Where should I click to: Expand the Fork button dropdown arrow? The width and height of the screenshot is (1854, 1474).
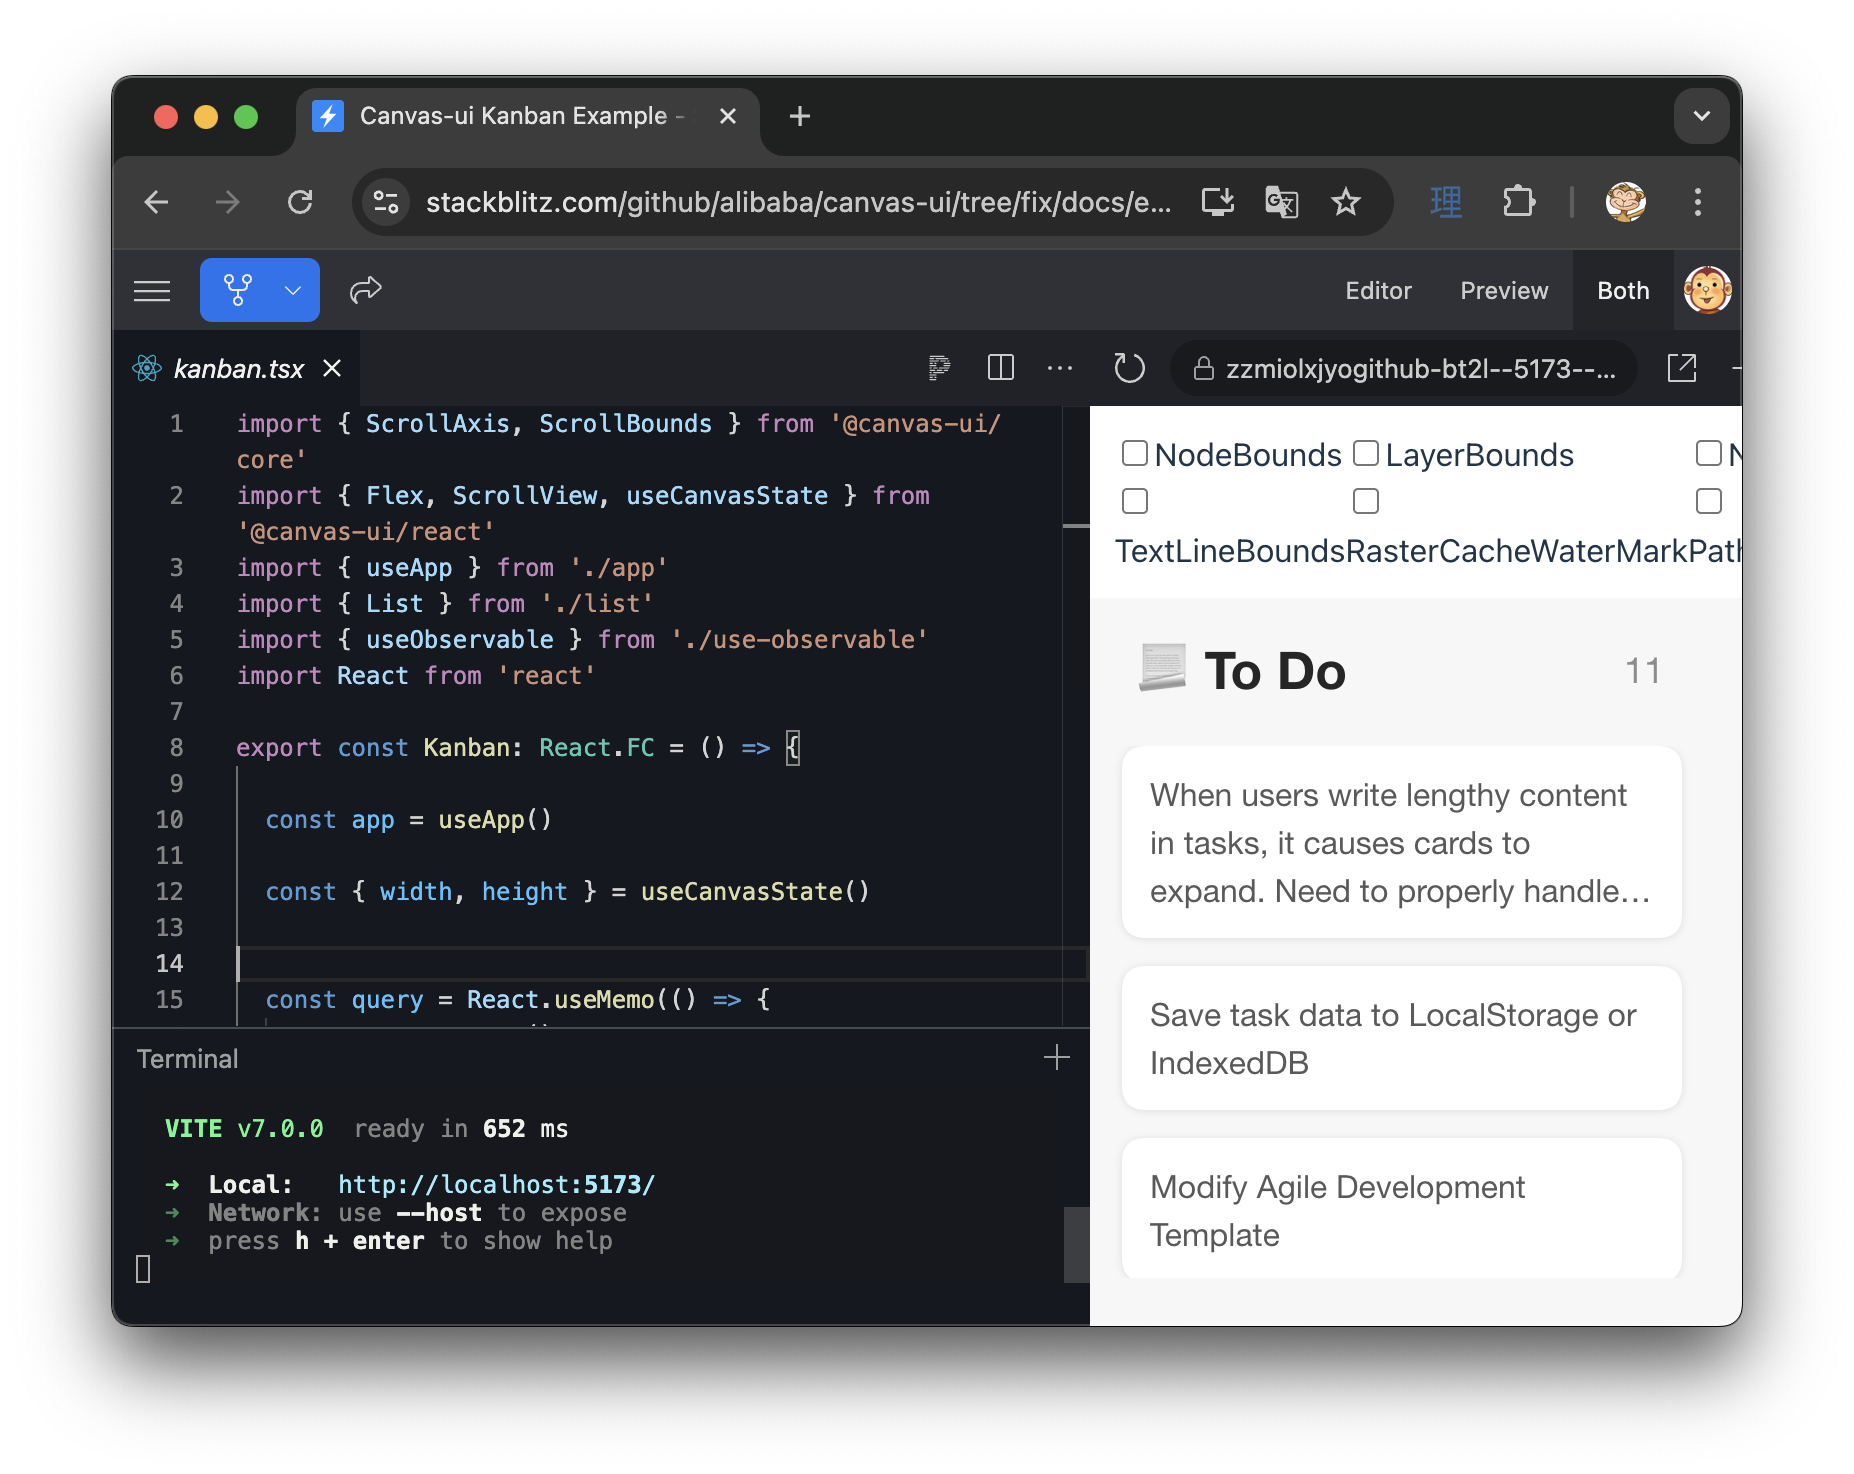coord(293,290)
